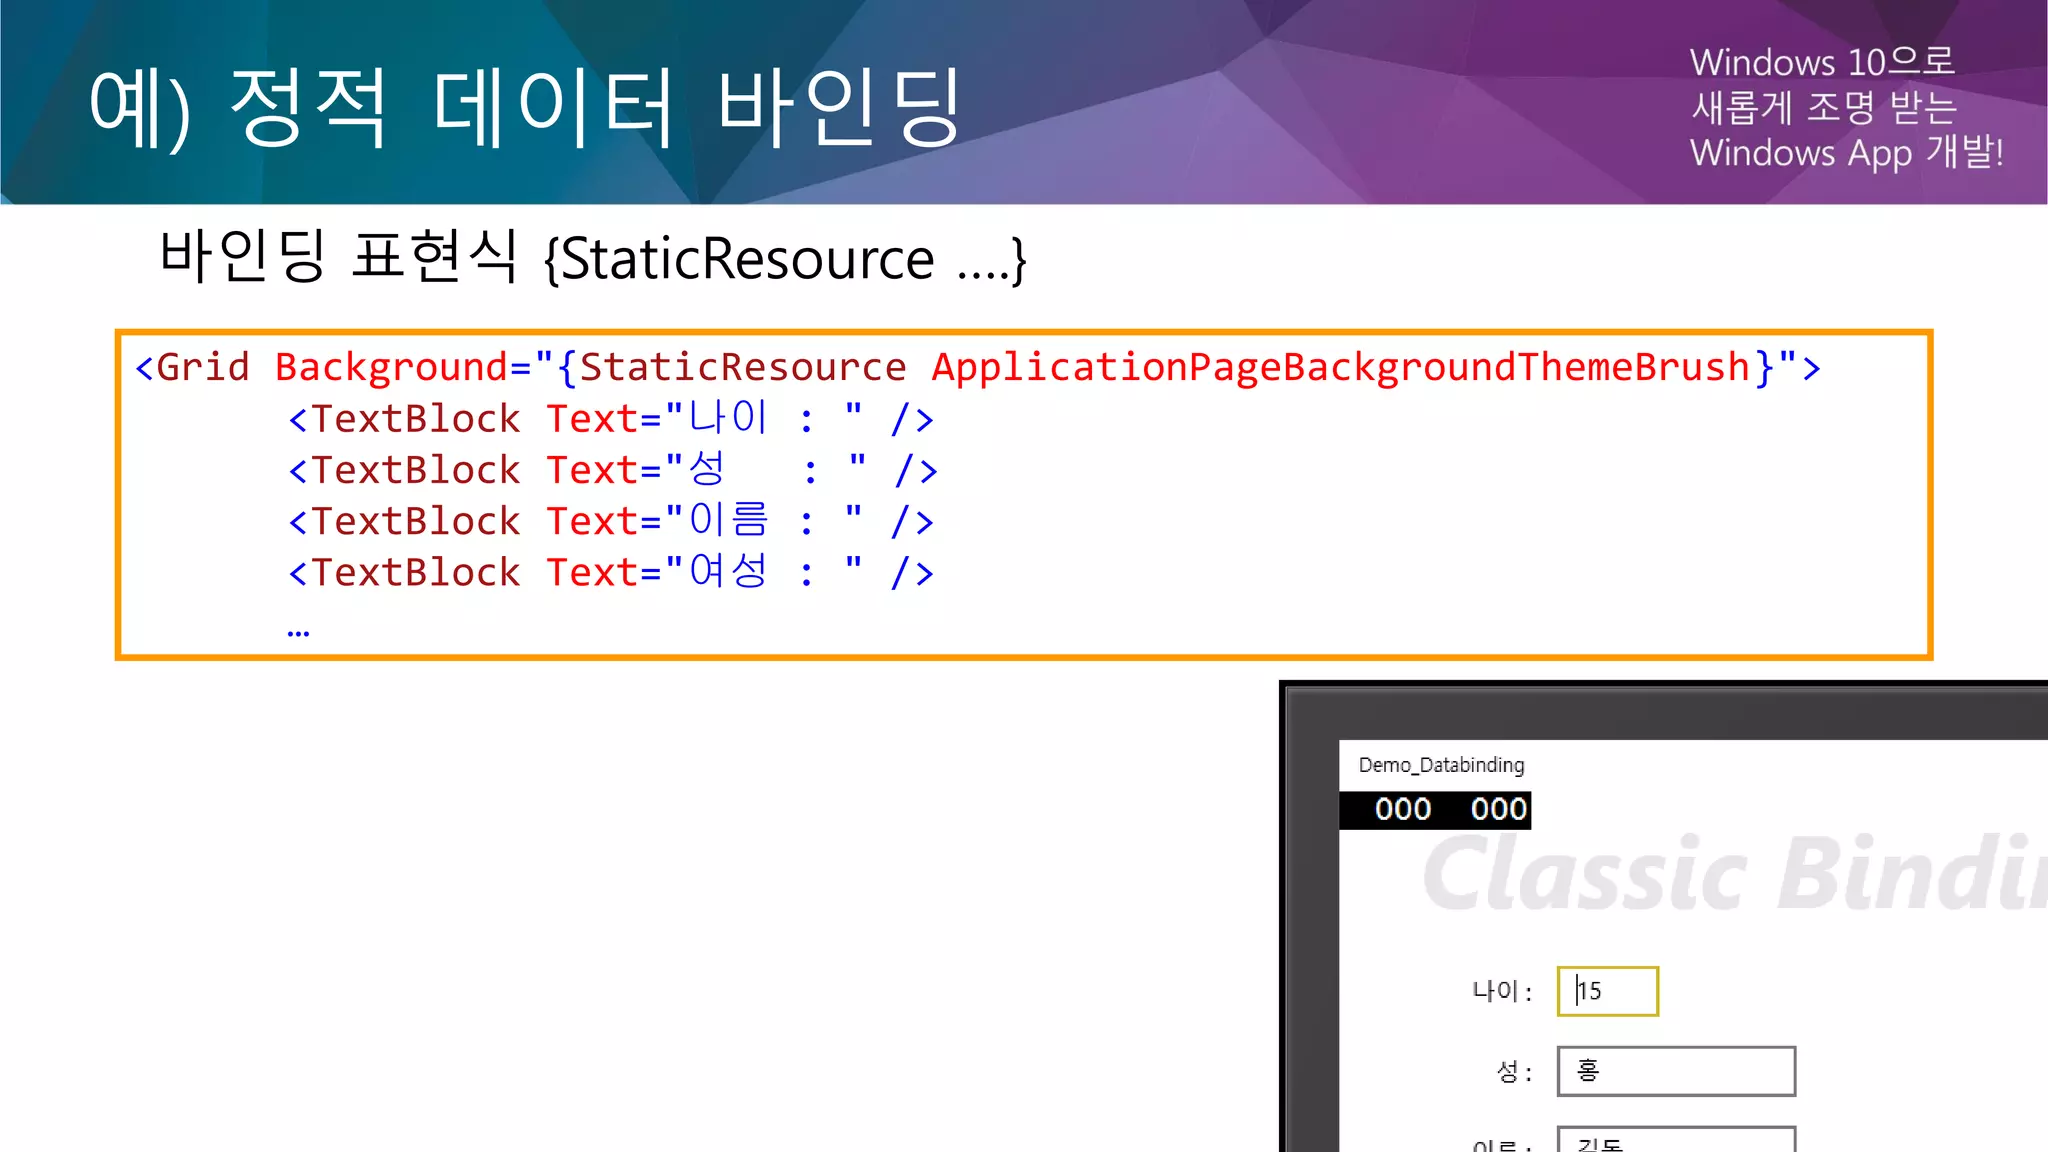Viewport: 2048px width, 1152px height.
Task: Click the Demo_Databinding window title
Action: (1441, 765)
